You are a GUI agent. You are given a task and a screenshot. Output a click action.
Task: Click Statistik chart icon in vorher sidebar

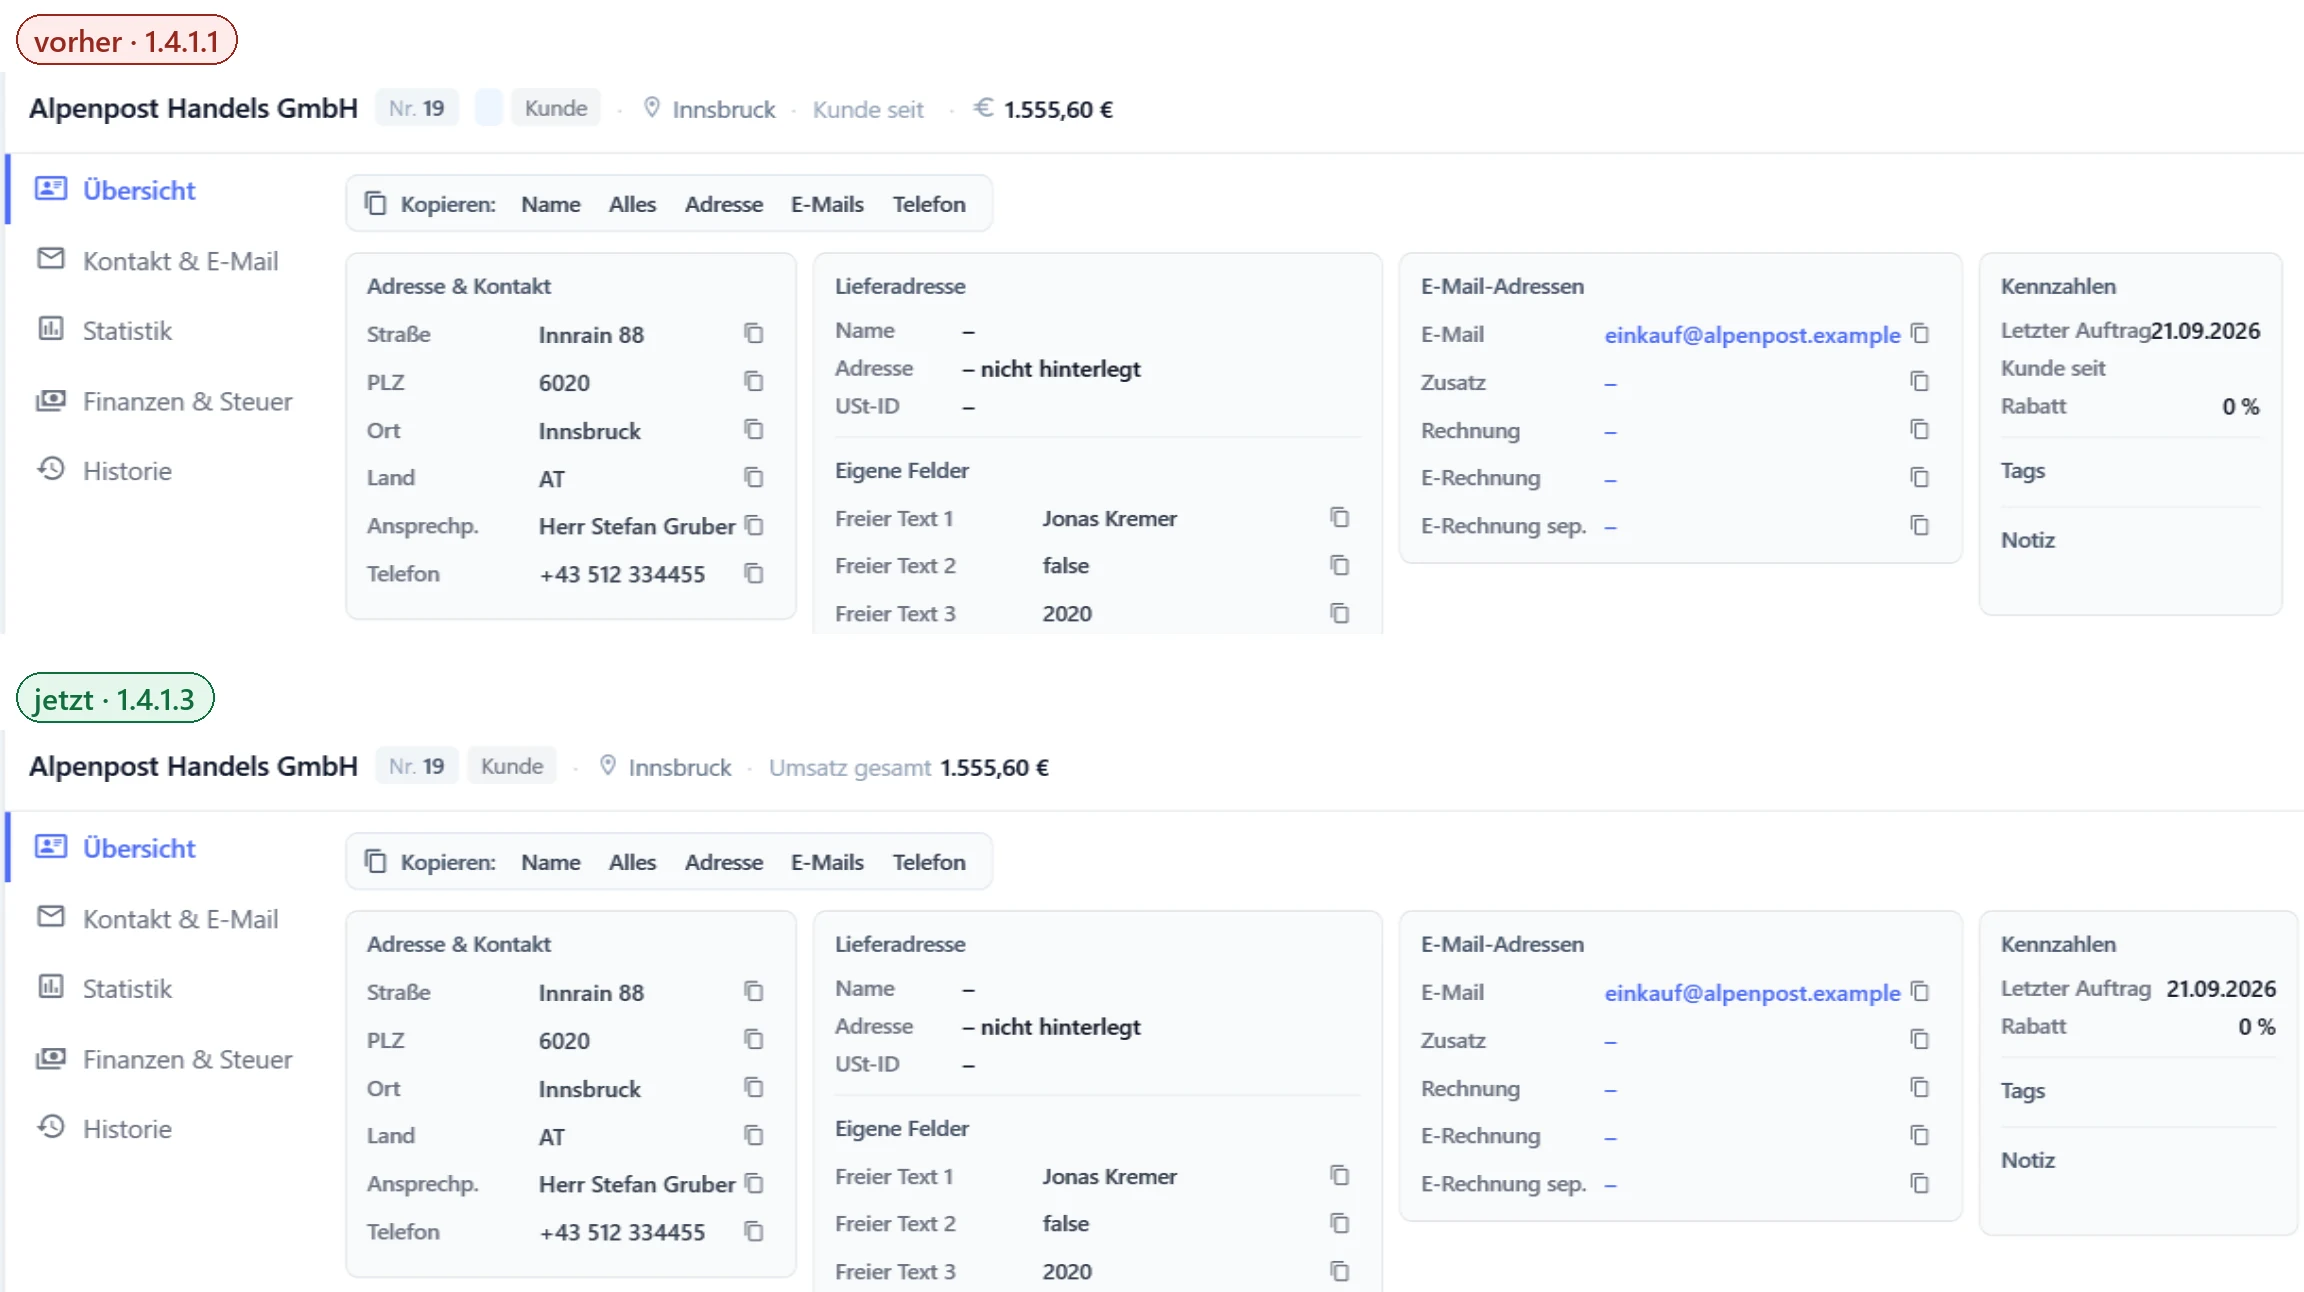(51, 329)
